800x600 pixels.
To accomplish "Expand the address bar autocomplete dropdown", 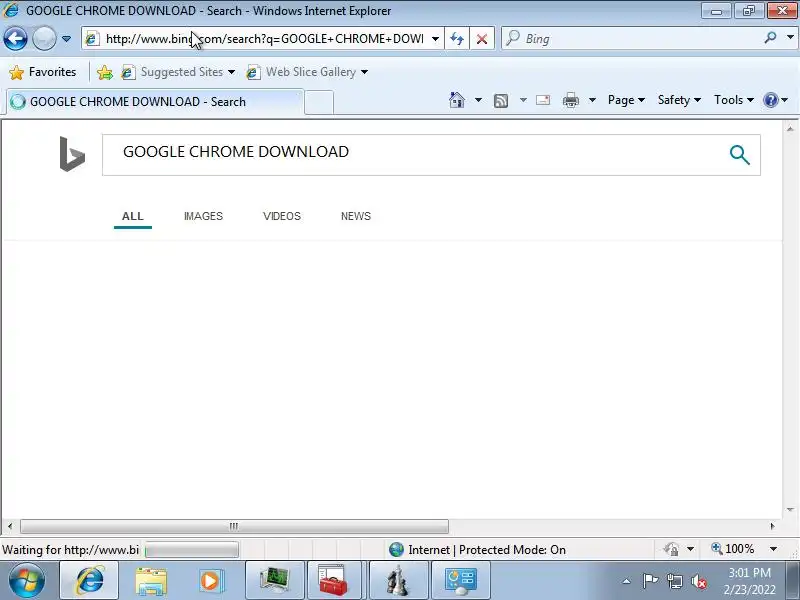I will pos(435,39).
